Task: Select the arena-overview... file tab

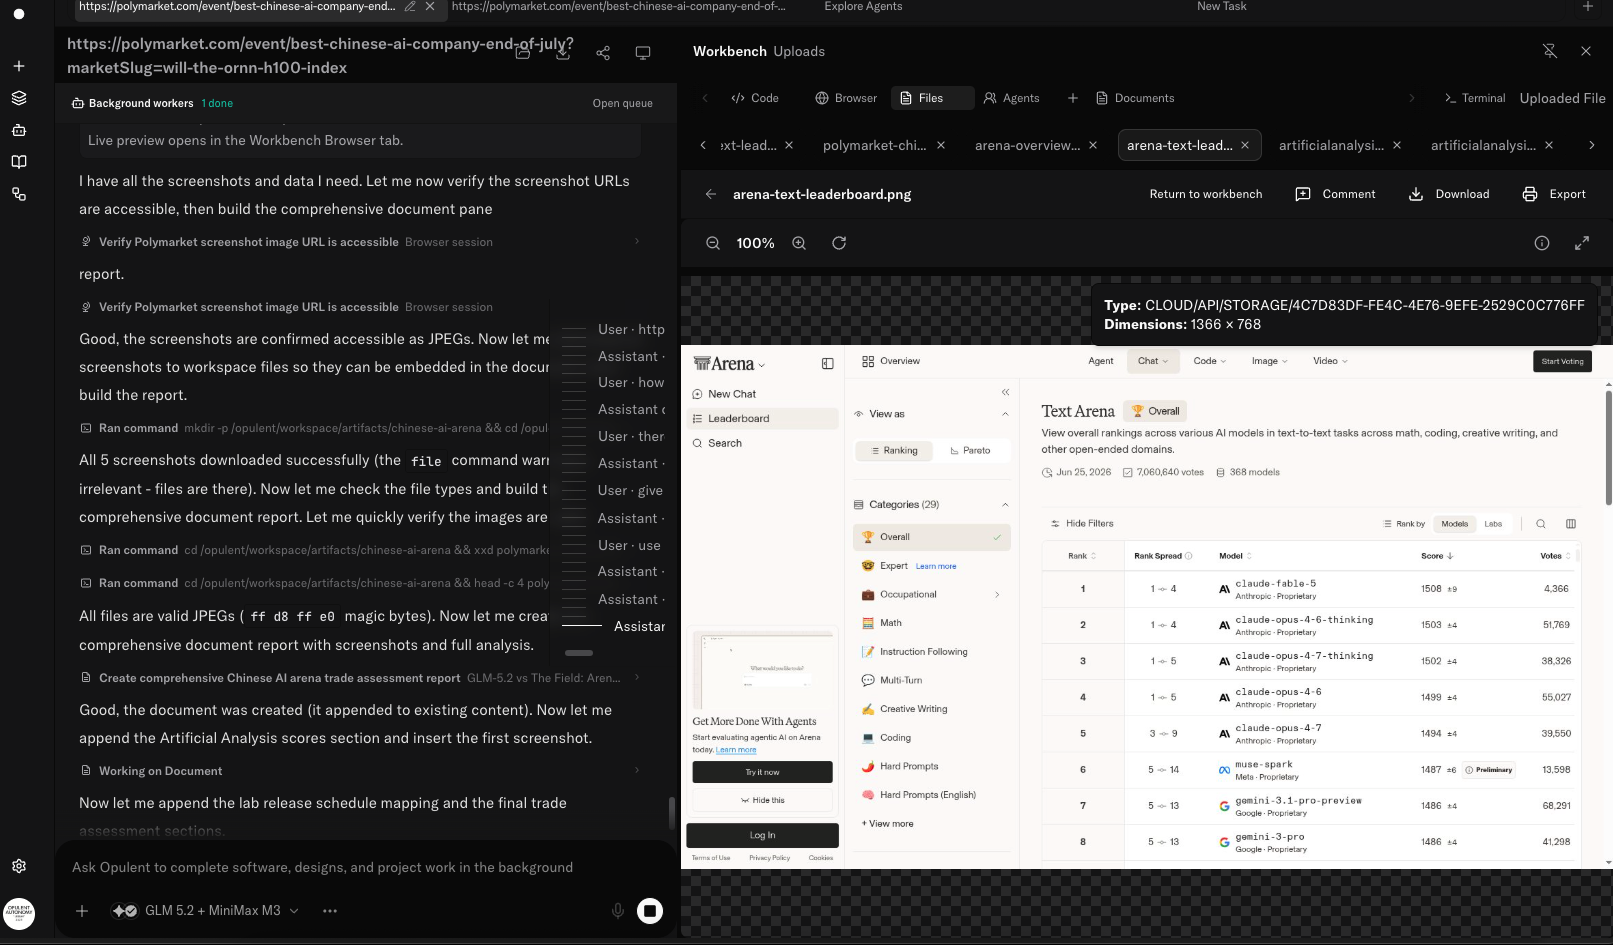Action: pos(1028,145)
